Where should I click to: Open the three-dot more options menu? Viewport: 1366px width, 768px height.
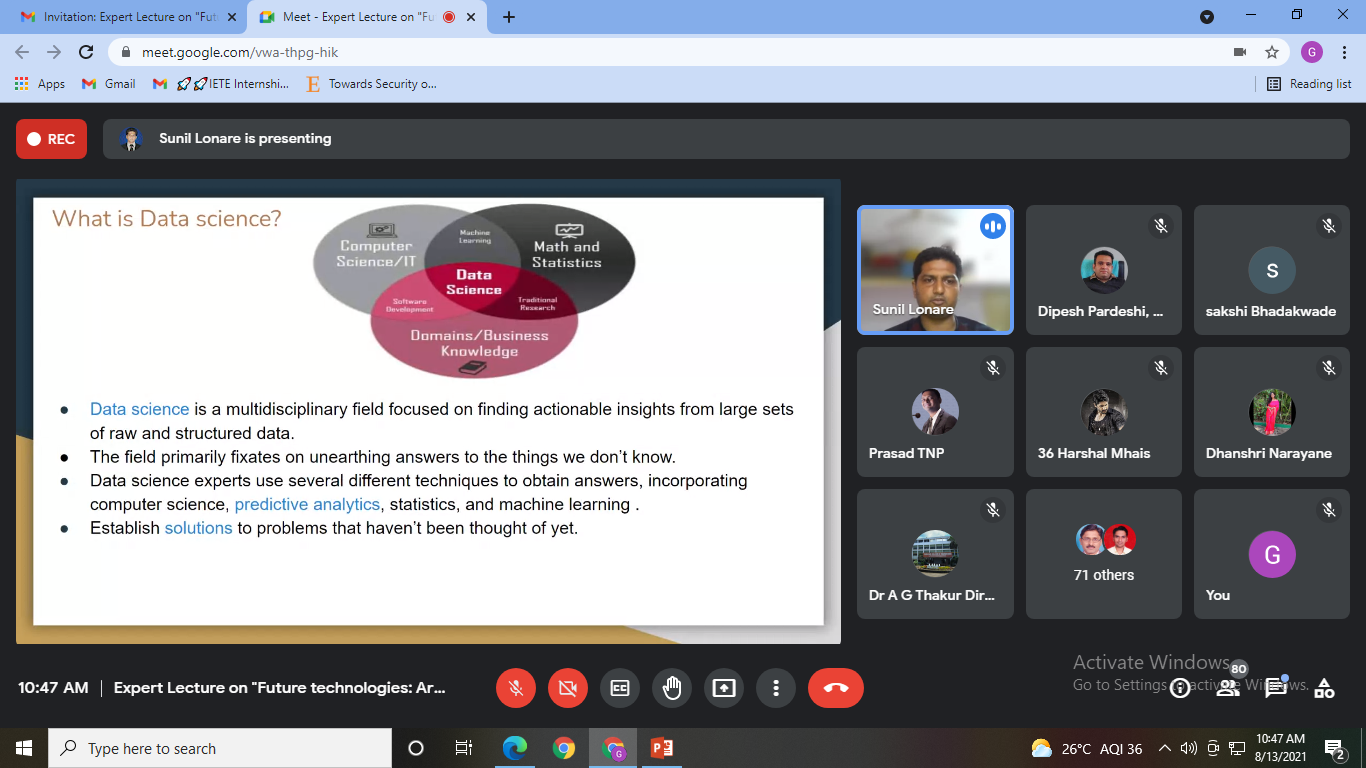[x=776, y=688]
